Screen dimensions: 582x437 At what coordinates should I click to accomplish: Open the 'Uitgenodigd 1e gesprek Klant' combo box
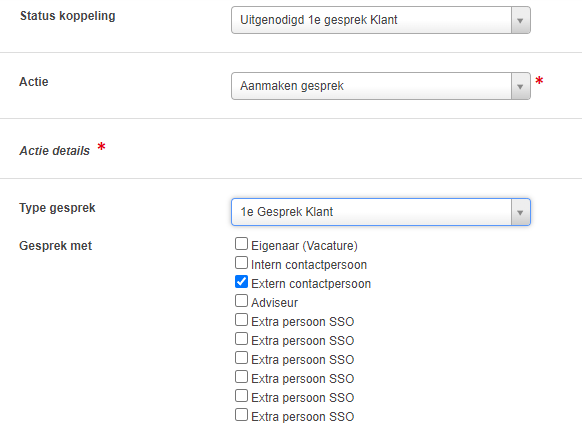pyautogui.click(x=381, y=20)
